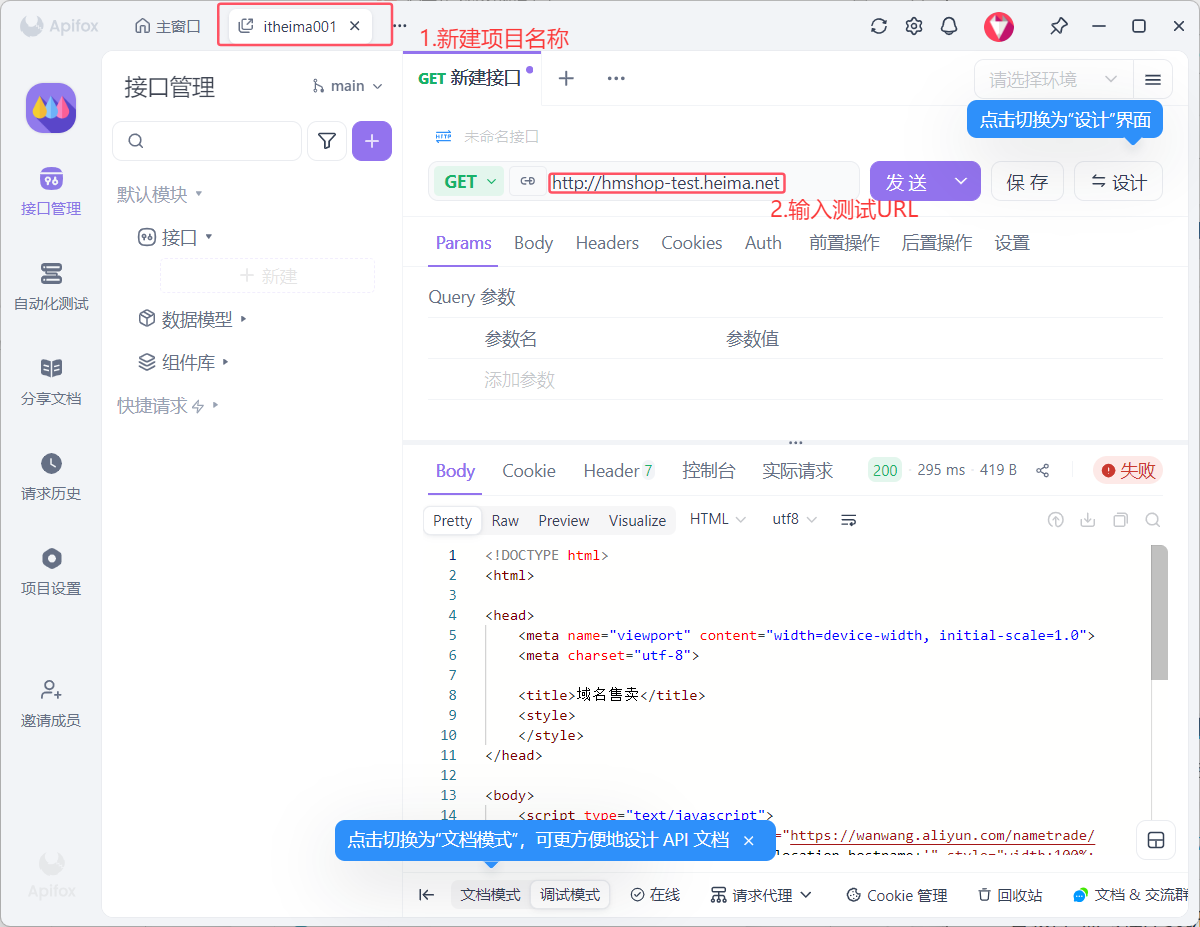This screenshot has height=927, width=1200.
Task: Select the Raw view mode
Action: 505,520
